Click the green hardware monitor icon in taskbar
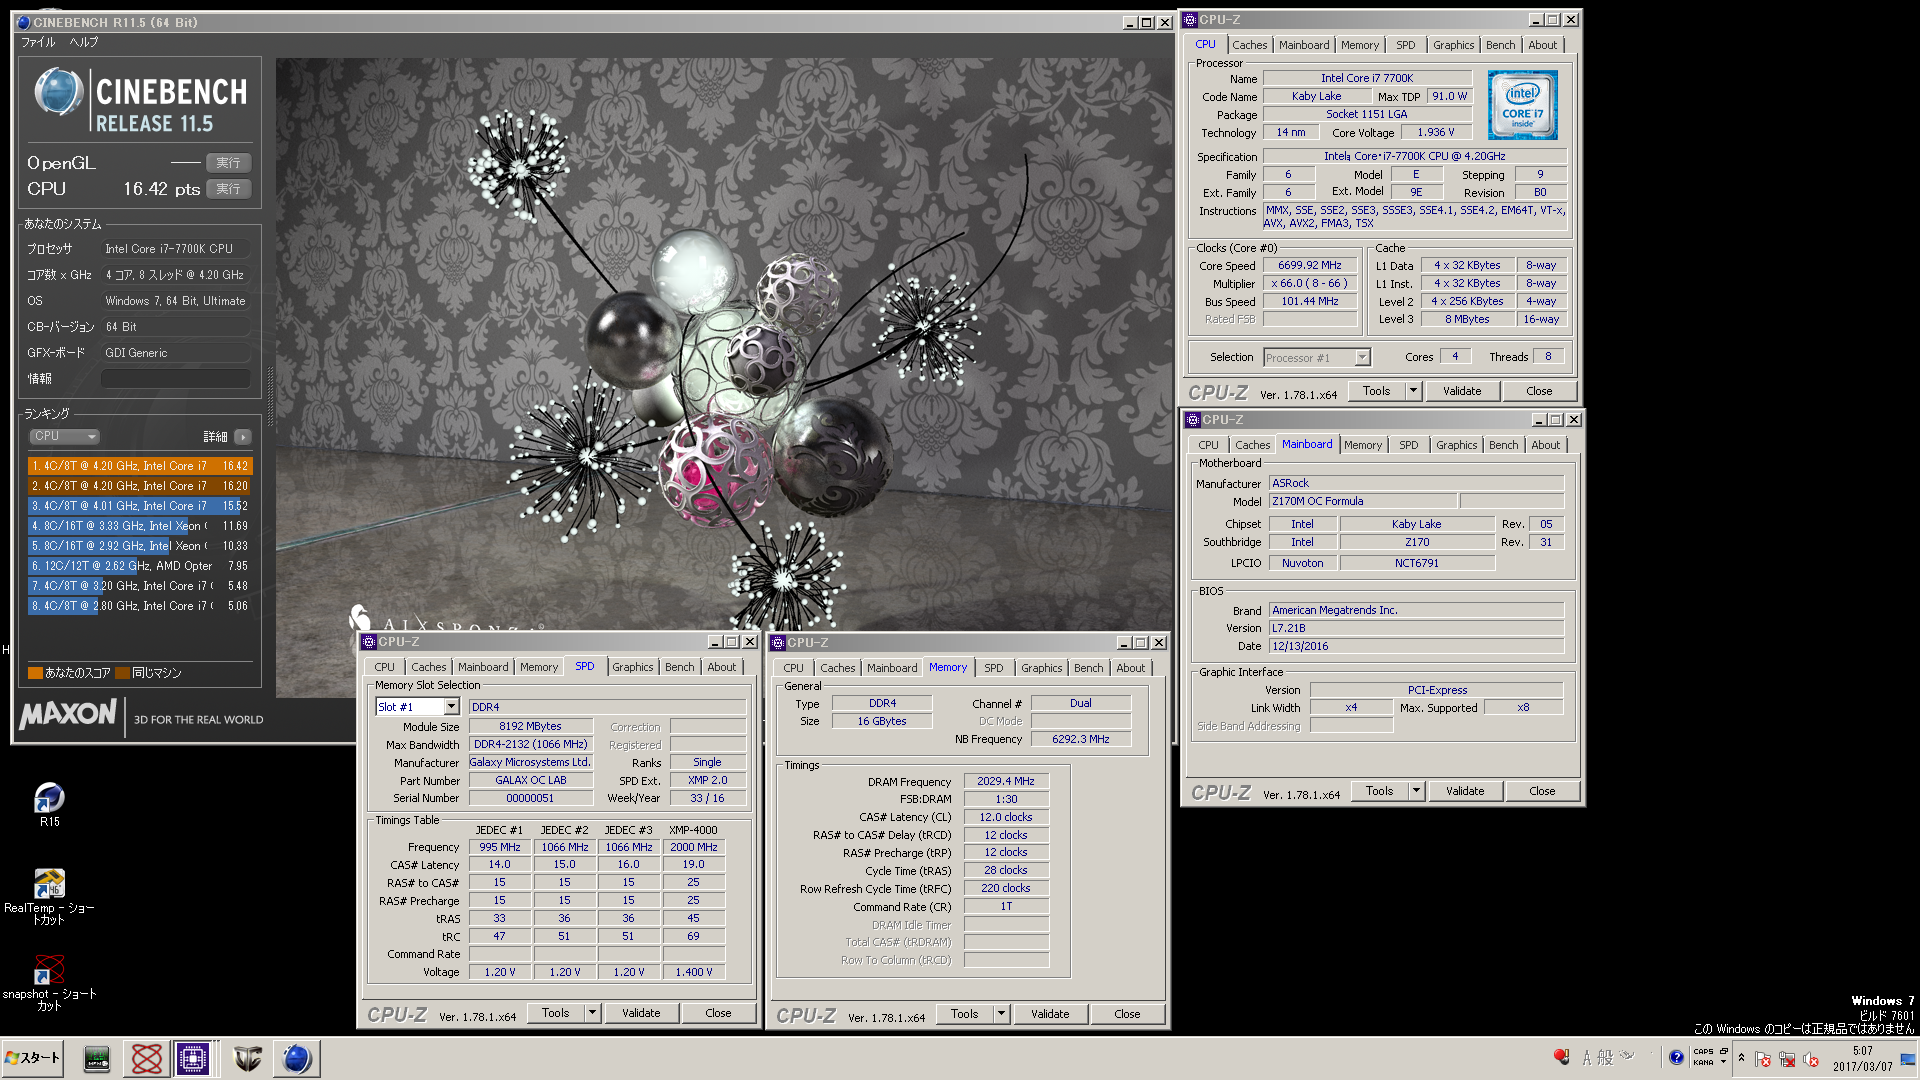Screen dimensions: 1920x1080 [97, 1058]
